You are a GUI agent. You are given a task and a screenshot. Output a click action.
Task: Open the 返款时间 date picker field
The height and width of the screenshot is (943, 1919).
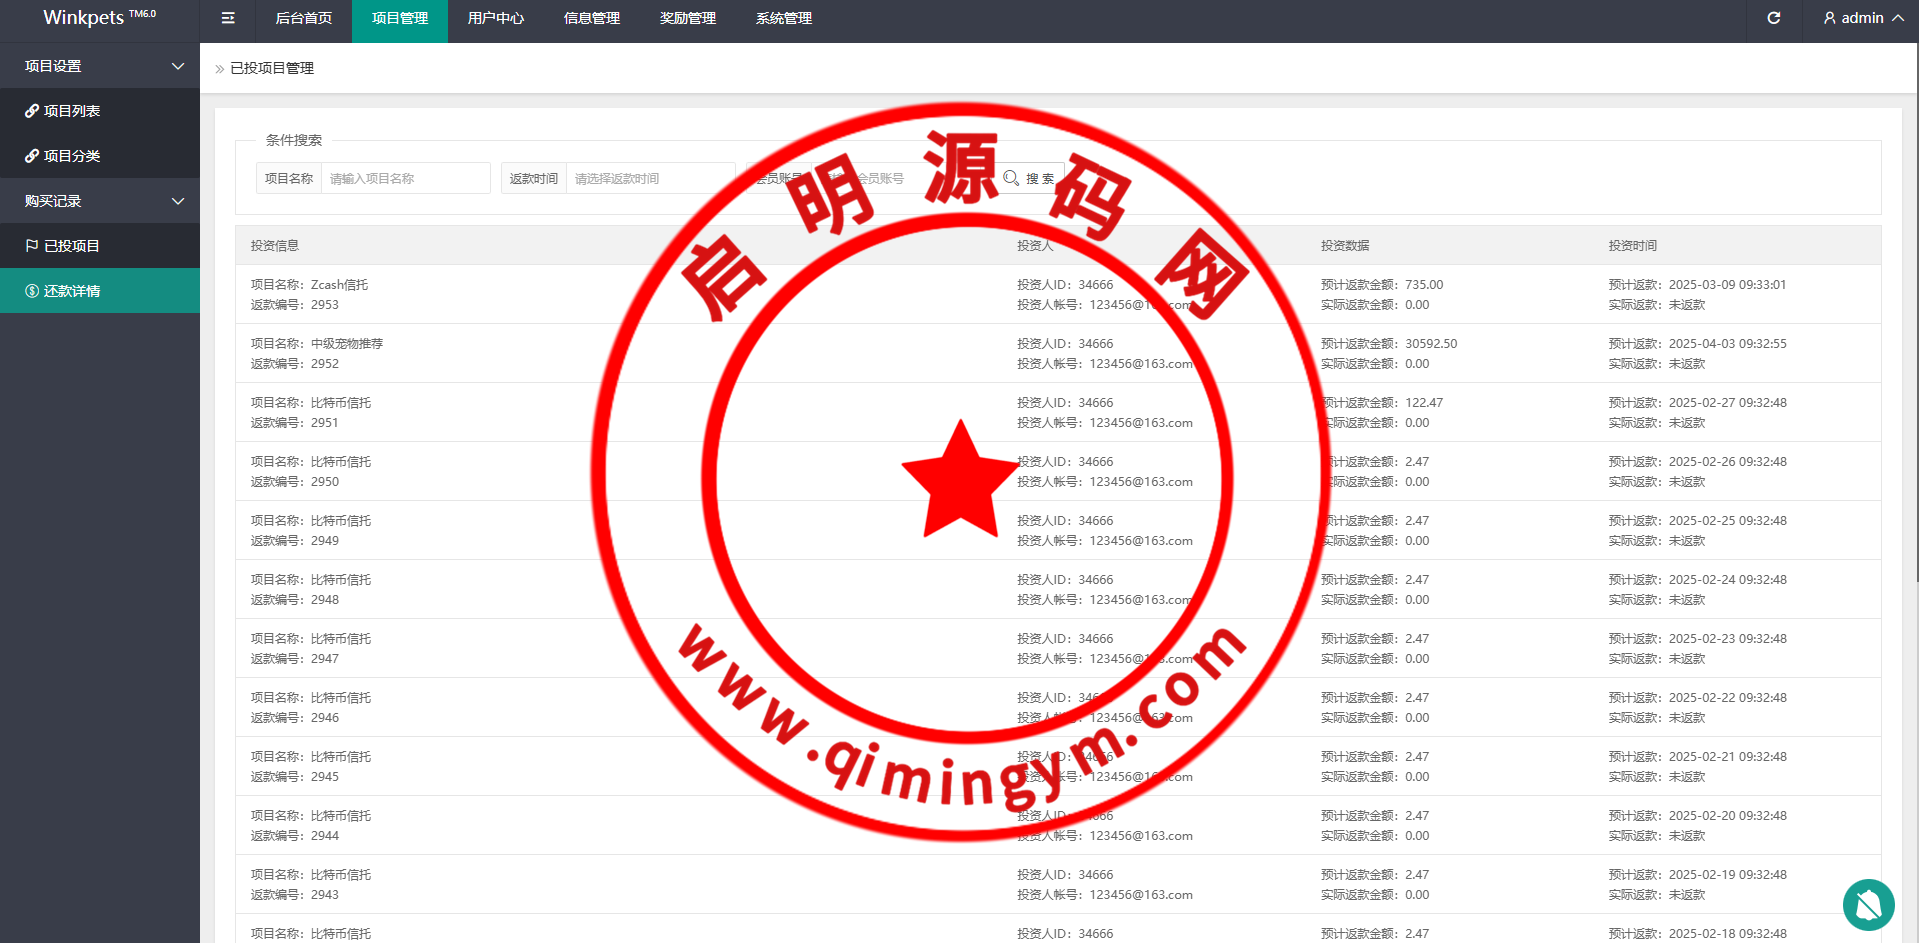click(x=650, y=178)
